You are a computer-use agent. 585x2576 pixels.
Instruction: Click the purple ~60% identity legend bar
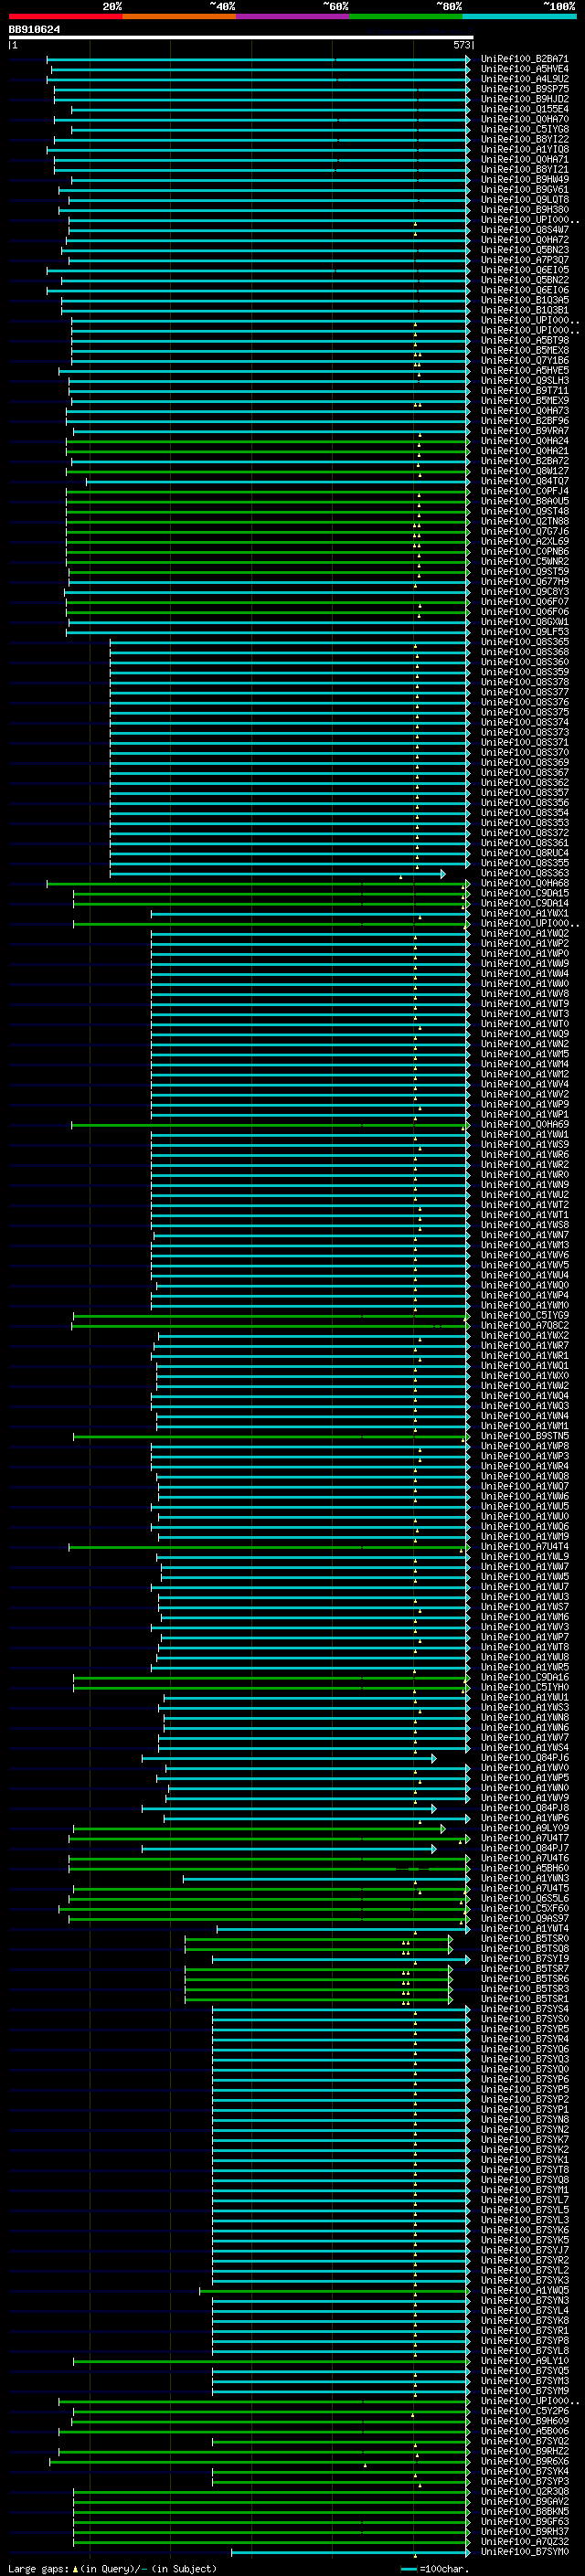pos(292,16)
